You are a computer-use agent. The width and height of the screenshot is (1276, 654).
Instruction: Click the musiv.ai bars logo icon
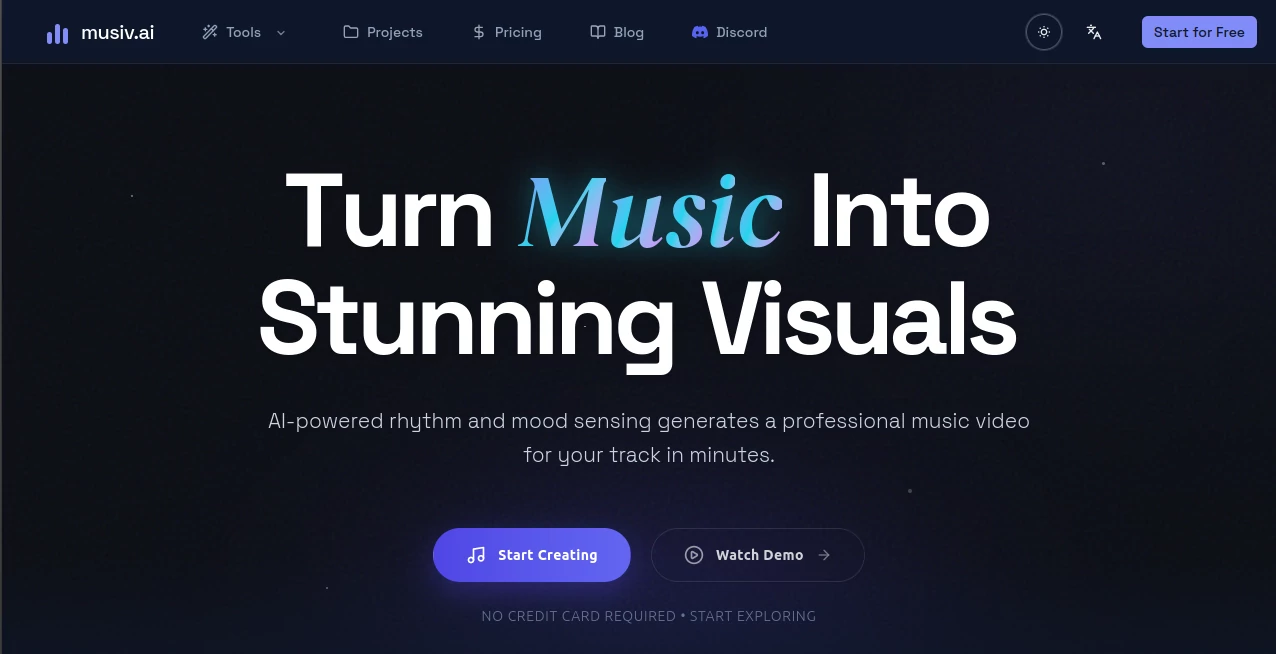pyautogui.click(x=57, y=33)
